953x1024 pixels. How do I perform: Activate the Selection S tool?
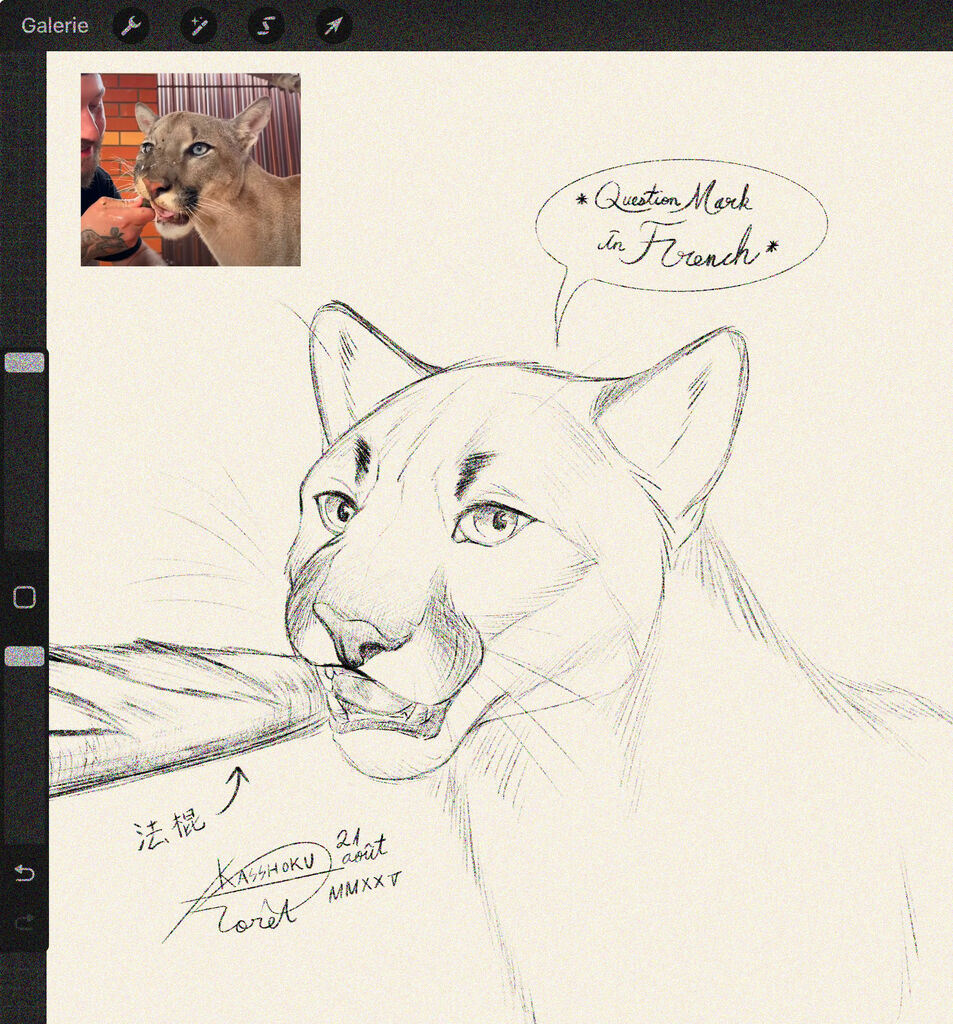266,25
